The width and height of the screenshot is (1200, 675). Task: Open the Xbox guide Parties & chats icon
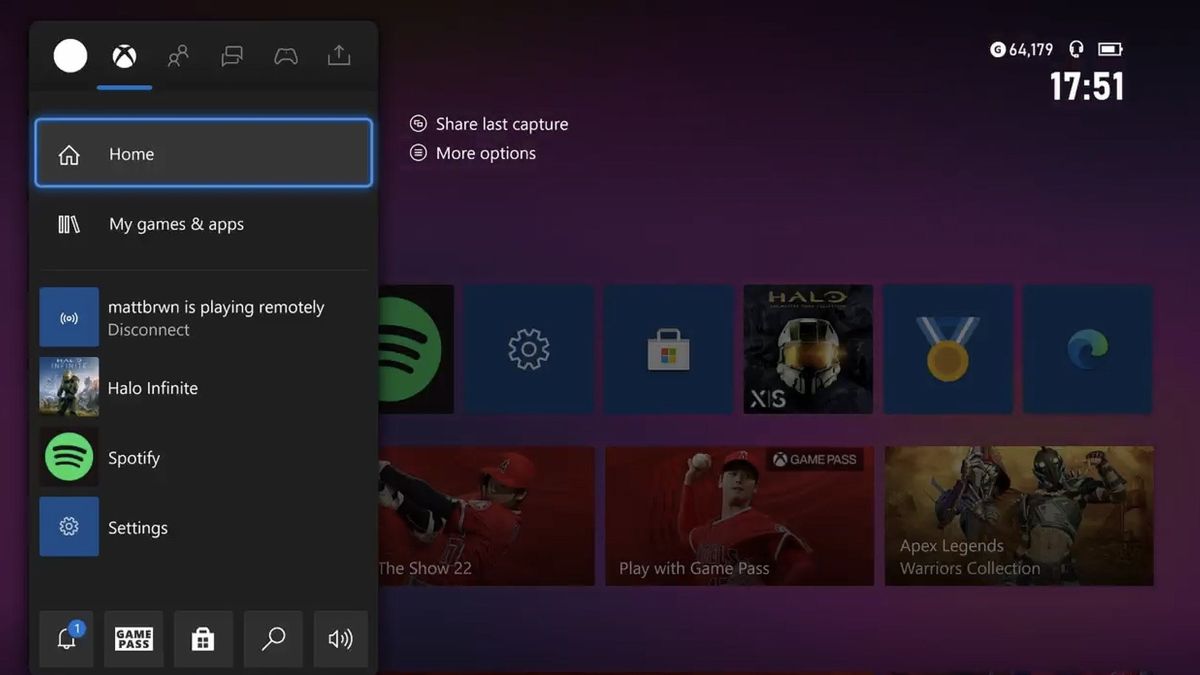coord(232,56)
